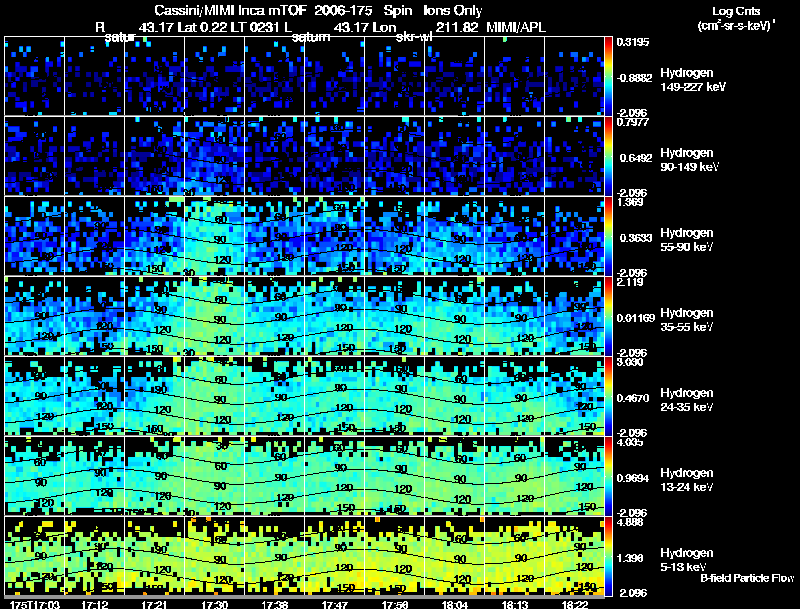Click the MIMI/APL text in header

[x=517, y=26]
